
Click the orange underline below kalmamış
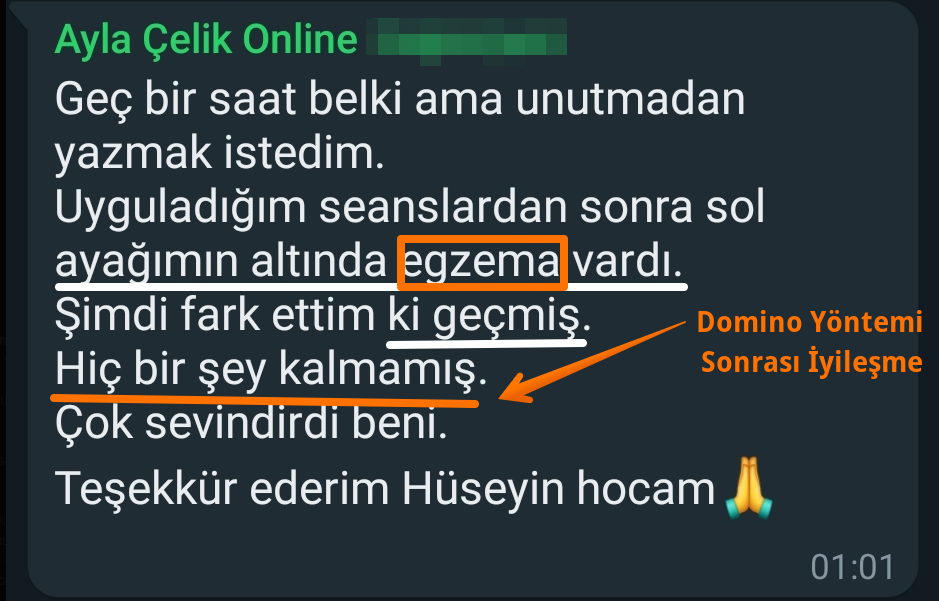pyautogui.click(x=265, y=400)
